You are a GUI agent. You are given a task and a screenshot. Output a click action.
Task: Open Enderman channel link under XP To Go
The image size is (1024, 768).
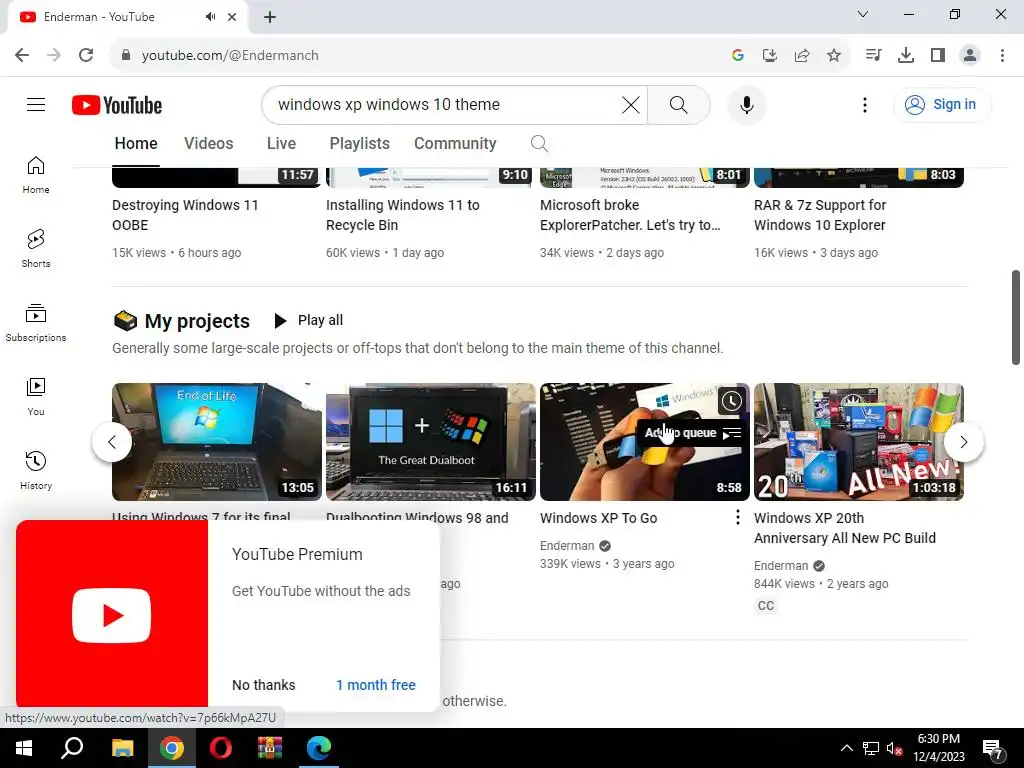pos(567,545)
